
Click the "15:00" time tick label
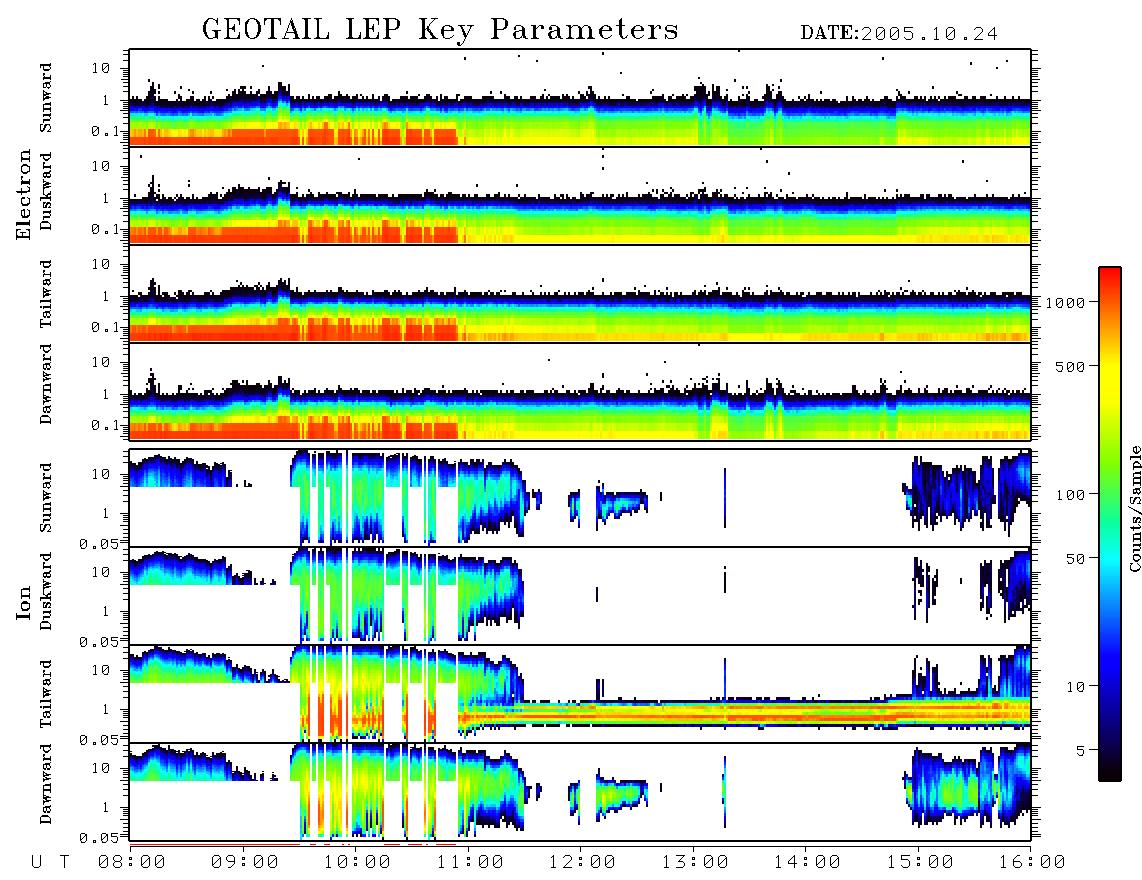coord(920,862)
